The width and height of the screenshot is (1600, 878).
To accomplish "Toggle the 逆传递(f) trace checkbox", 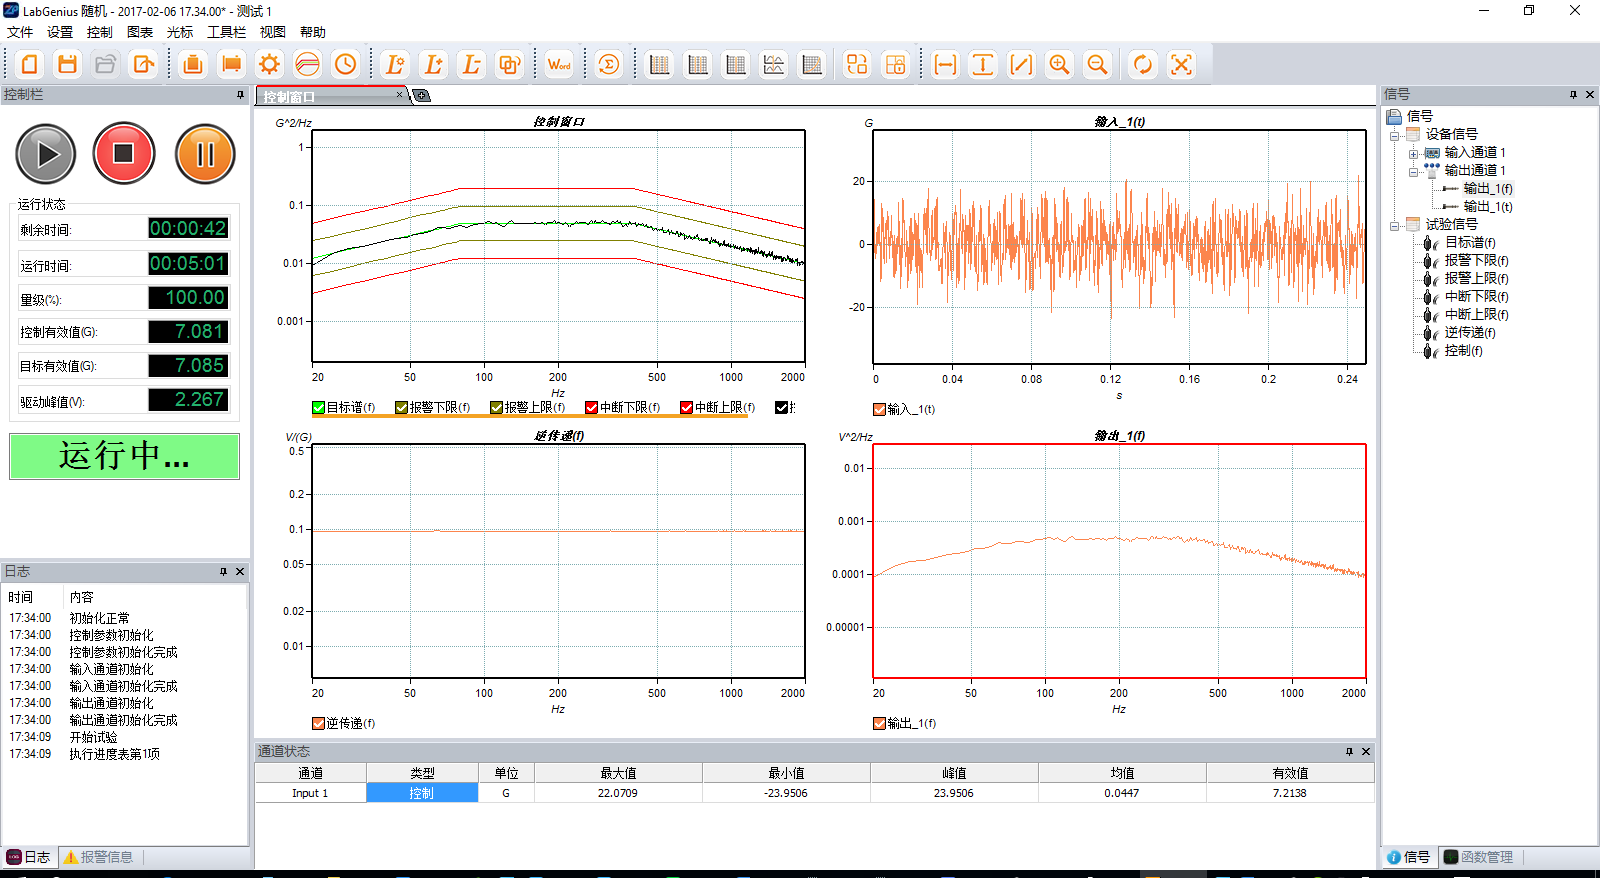I will coord(318,723).
